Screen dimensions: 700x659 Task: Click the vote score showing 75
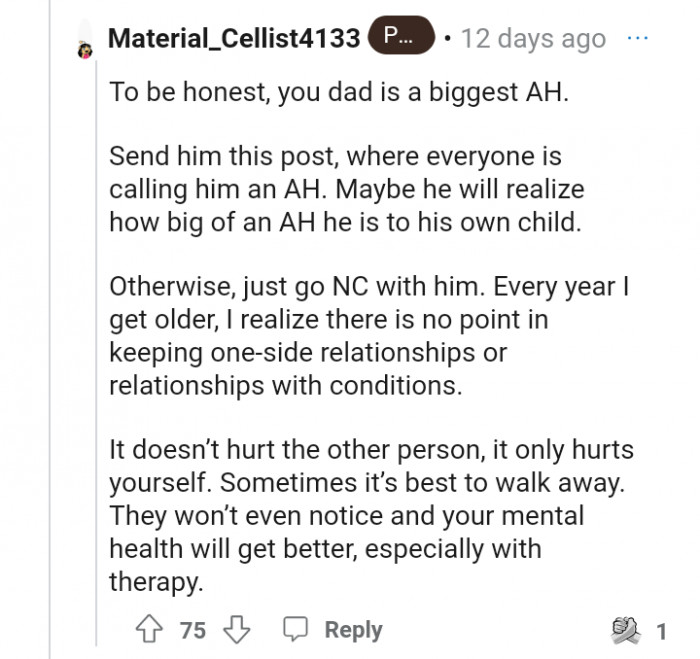(x=193, y=629)
